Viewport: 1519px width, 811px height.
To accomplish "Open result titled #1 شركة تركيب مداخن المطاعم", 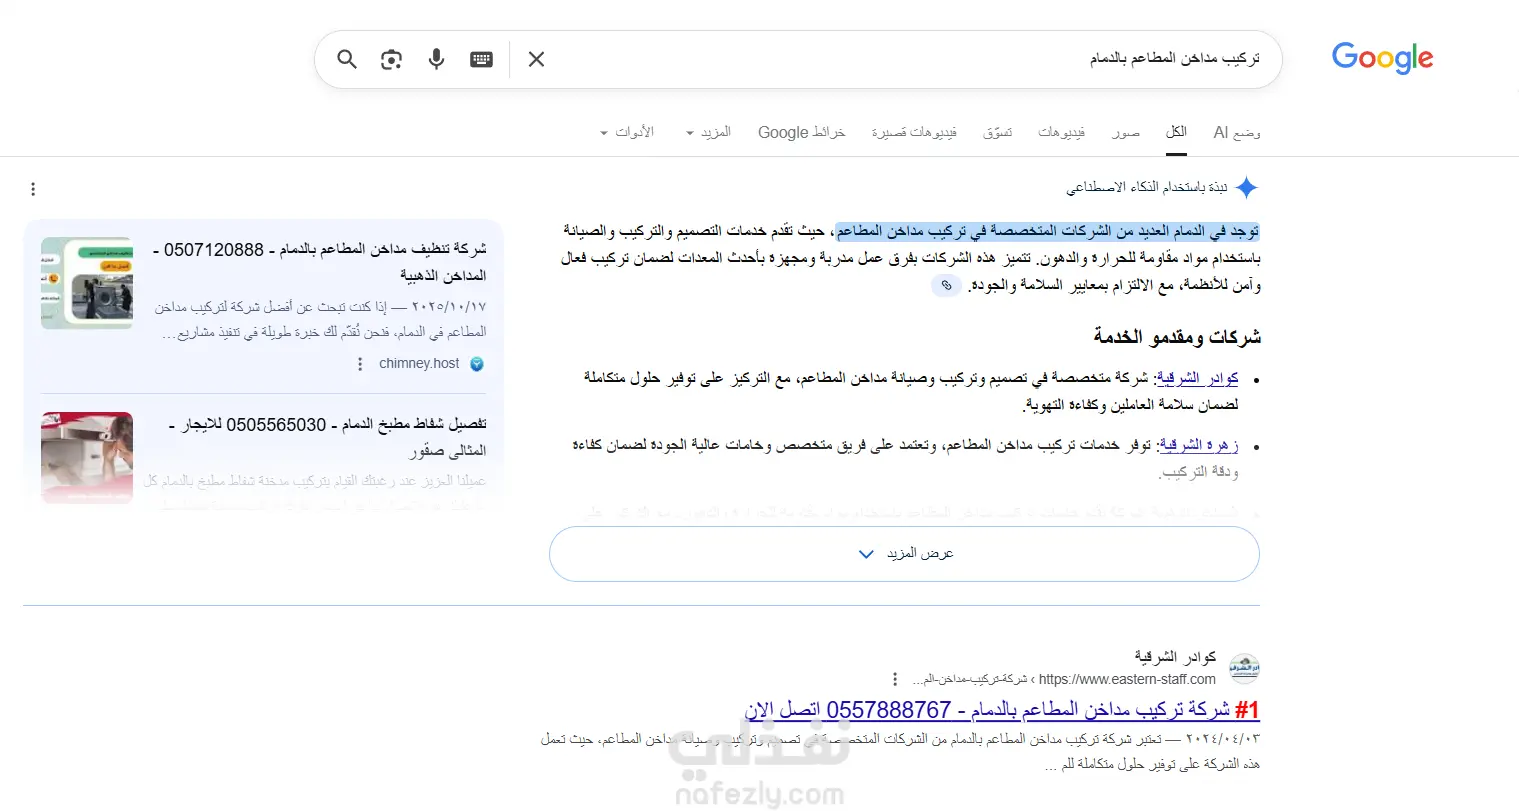I will 1002,710.
